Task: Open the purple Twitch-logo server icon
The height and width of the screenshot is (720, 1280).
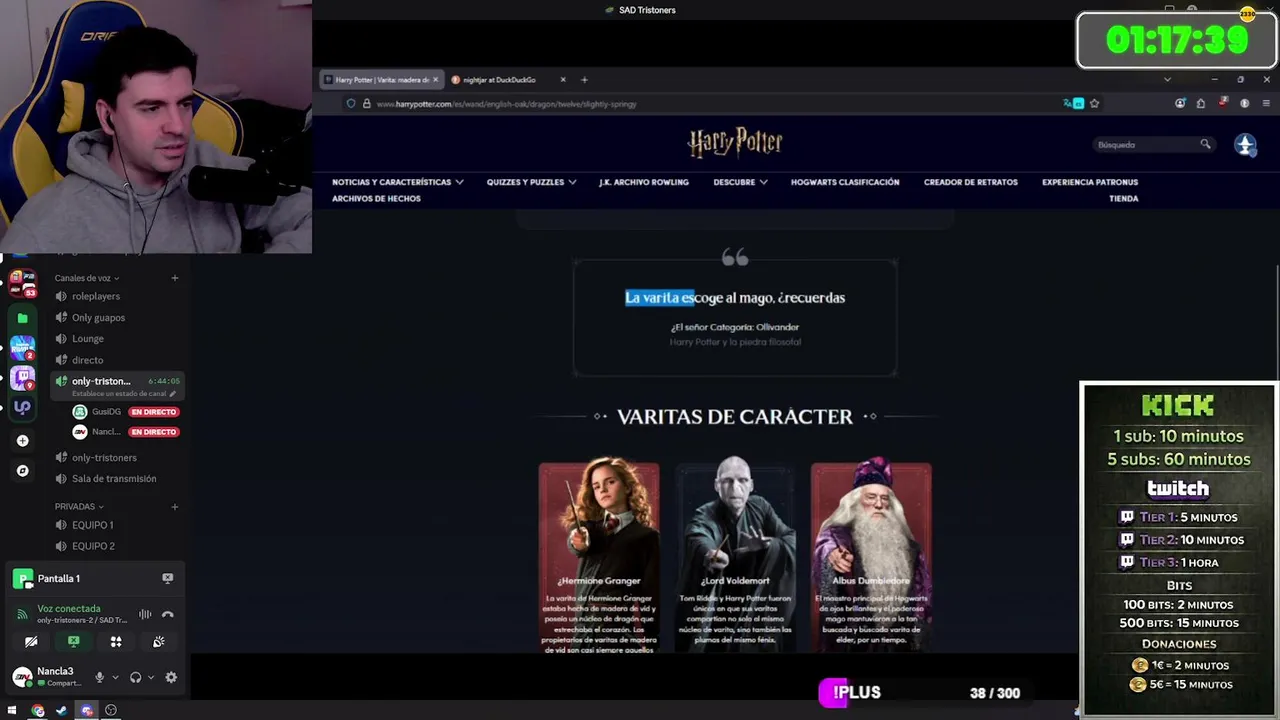Action: [x=22, y=378]
